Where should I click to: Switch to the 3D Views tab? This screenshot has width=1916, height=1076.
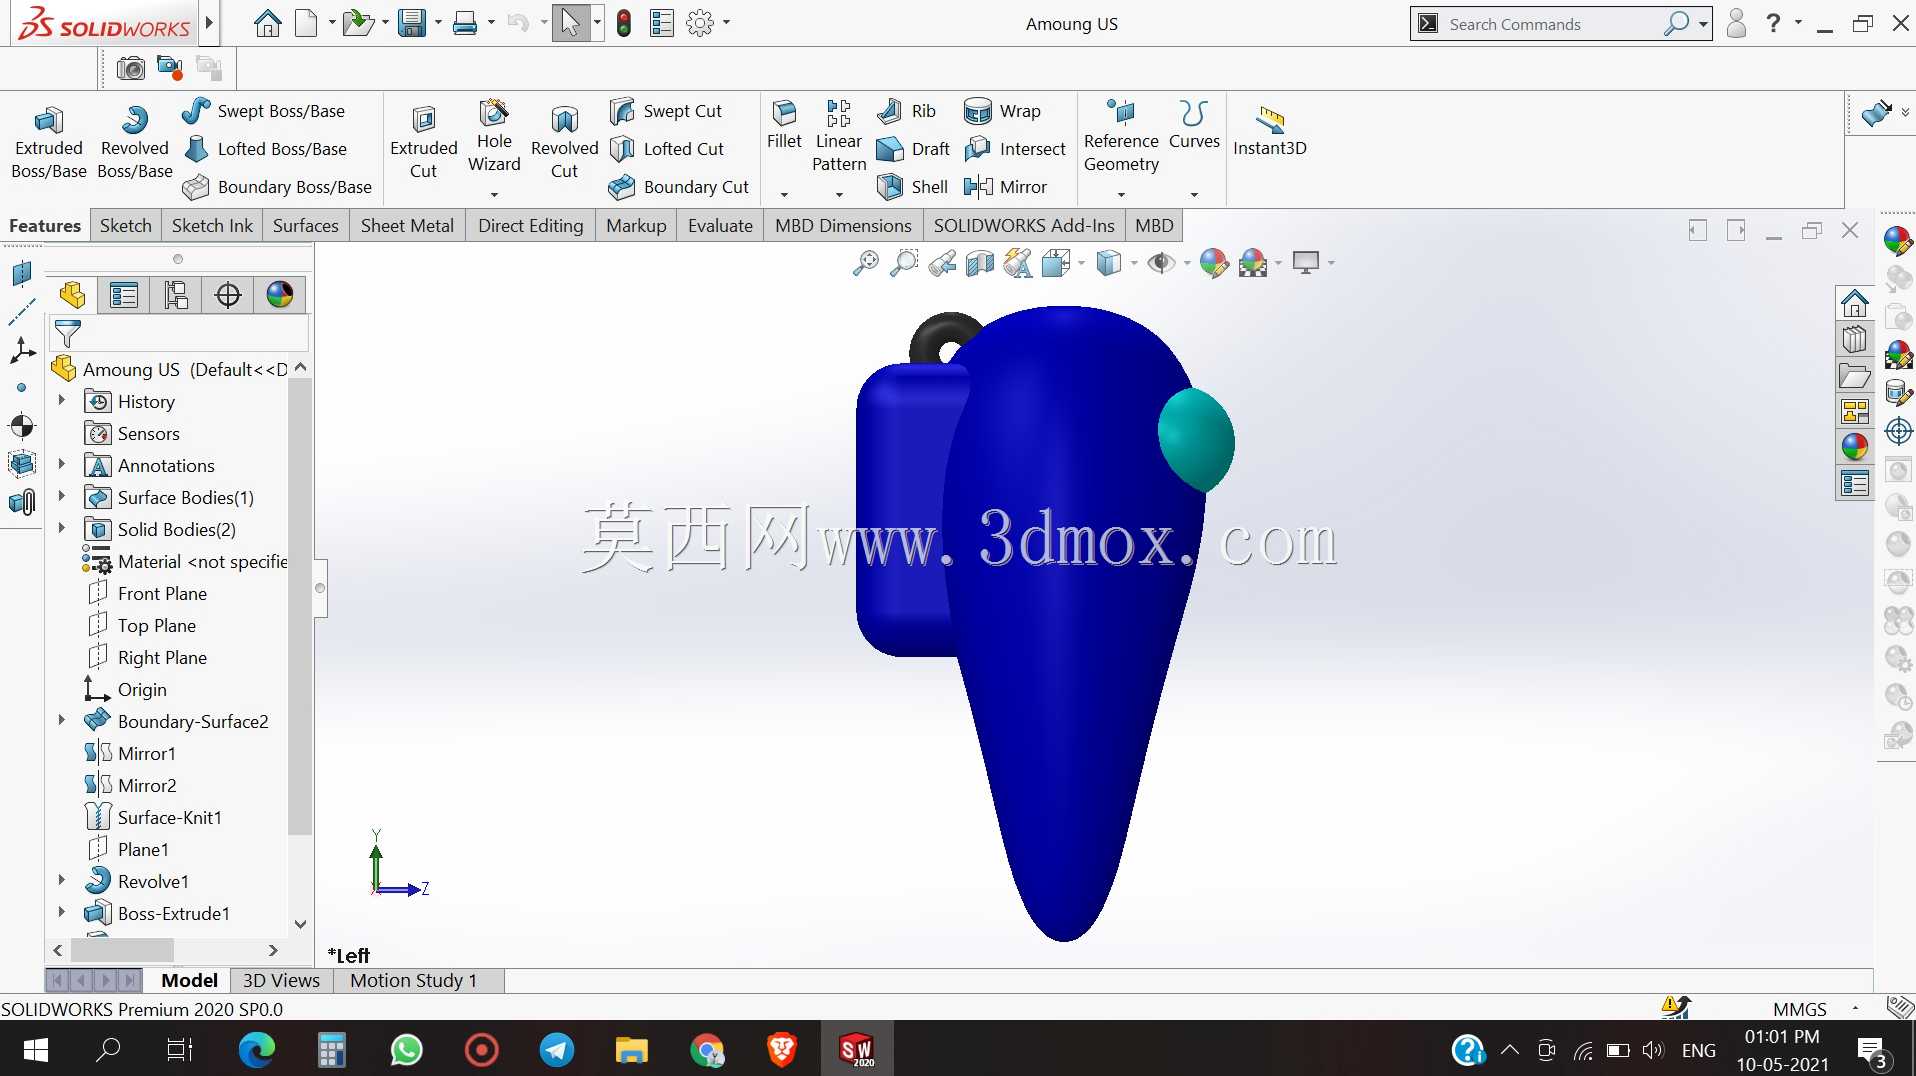point(281,981)
